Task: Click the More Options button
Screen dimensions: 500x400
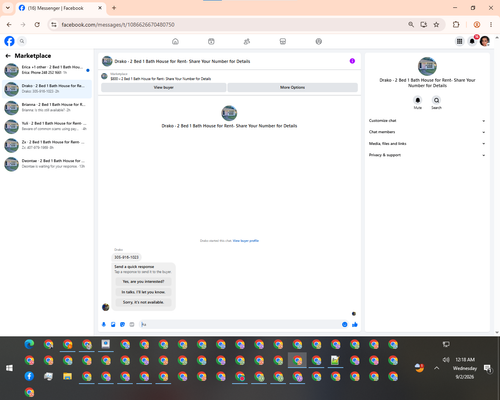Action: click(x=293, y=87)
